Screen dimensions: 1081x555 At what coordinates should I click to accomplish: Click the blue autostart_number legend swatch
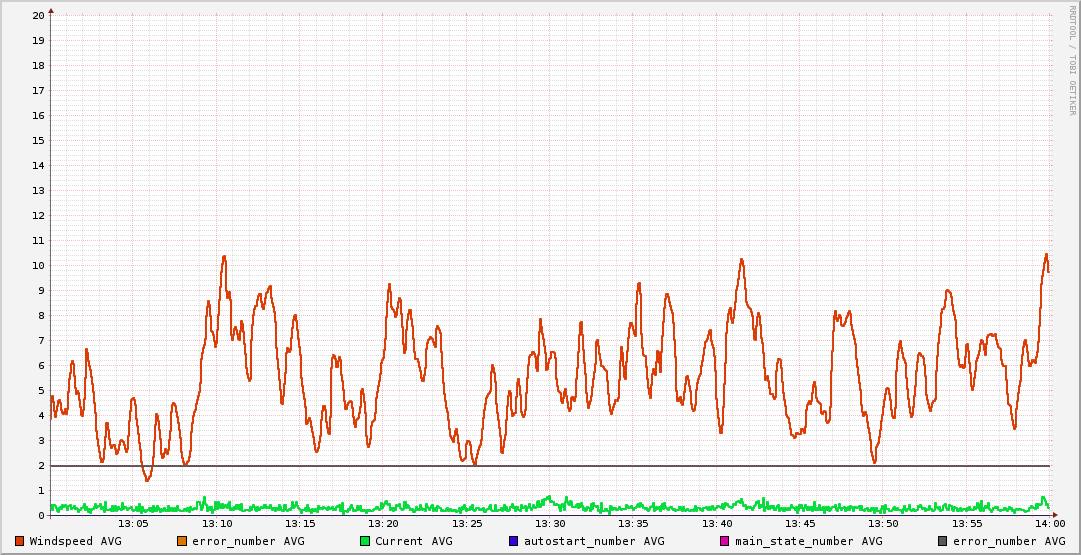(514, 541)
